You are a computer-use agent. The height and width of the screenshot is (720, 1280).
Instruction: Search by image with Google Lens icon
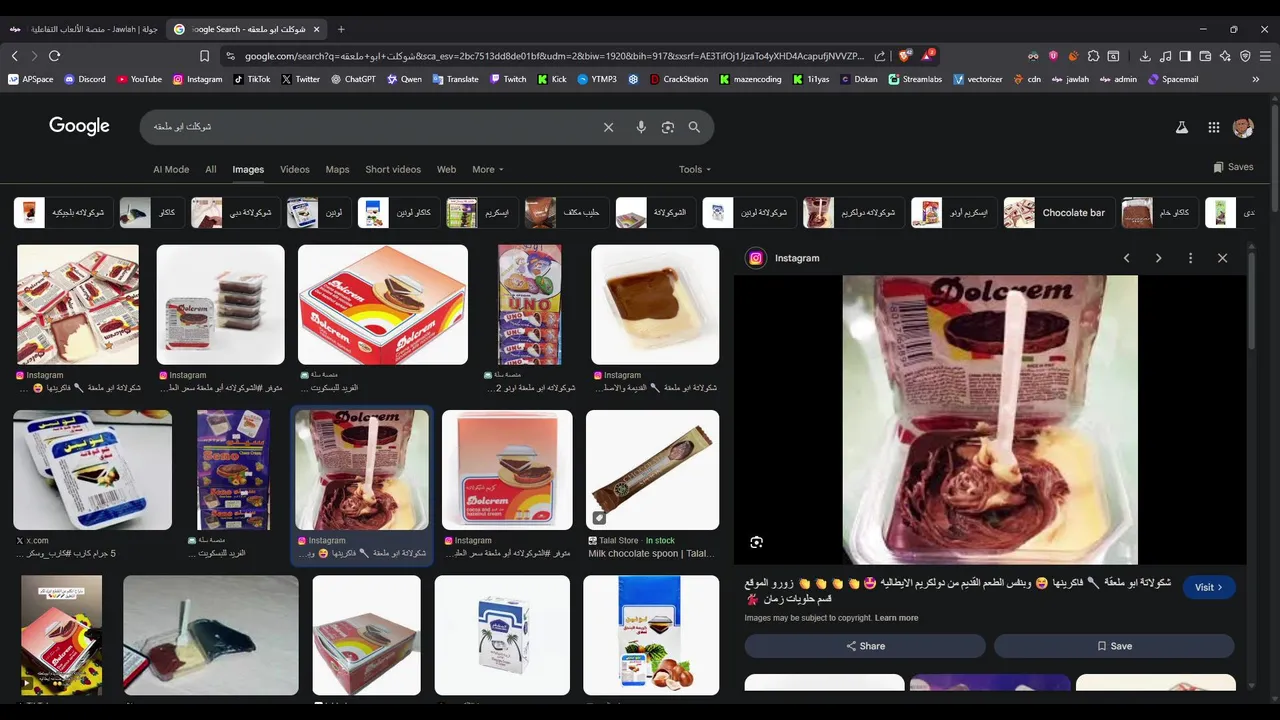click(x=668, y=127)
